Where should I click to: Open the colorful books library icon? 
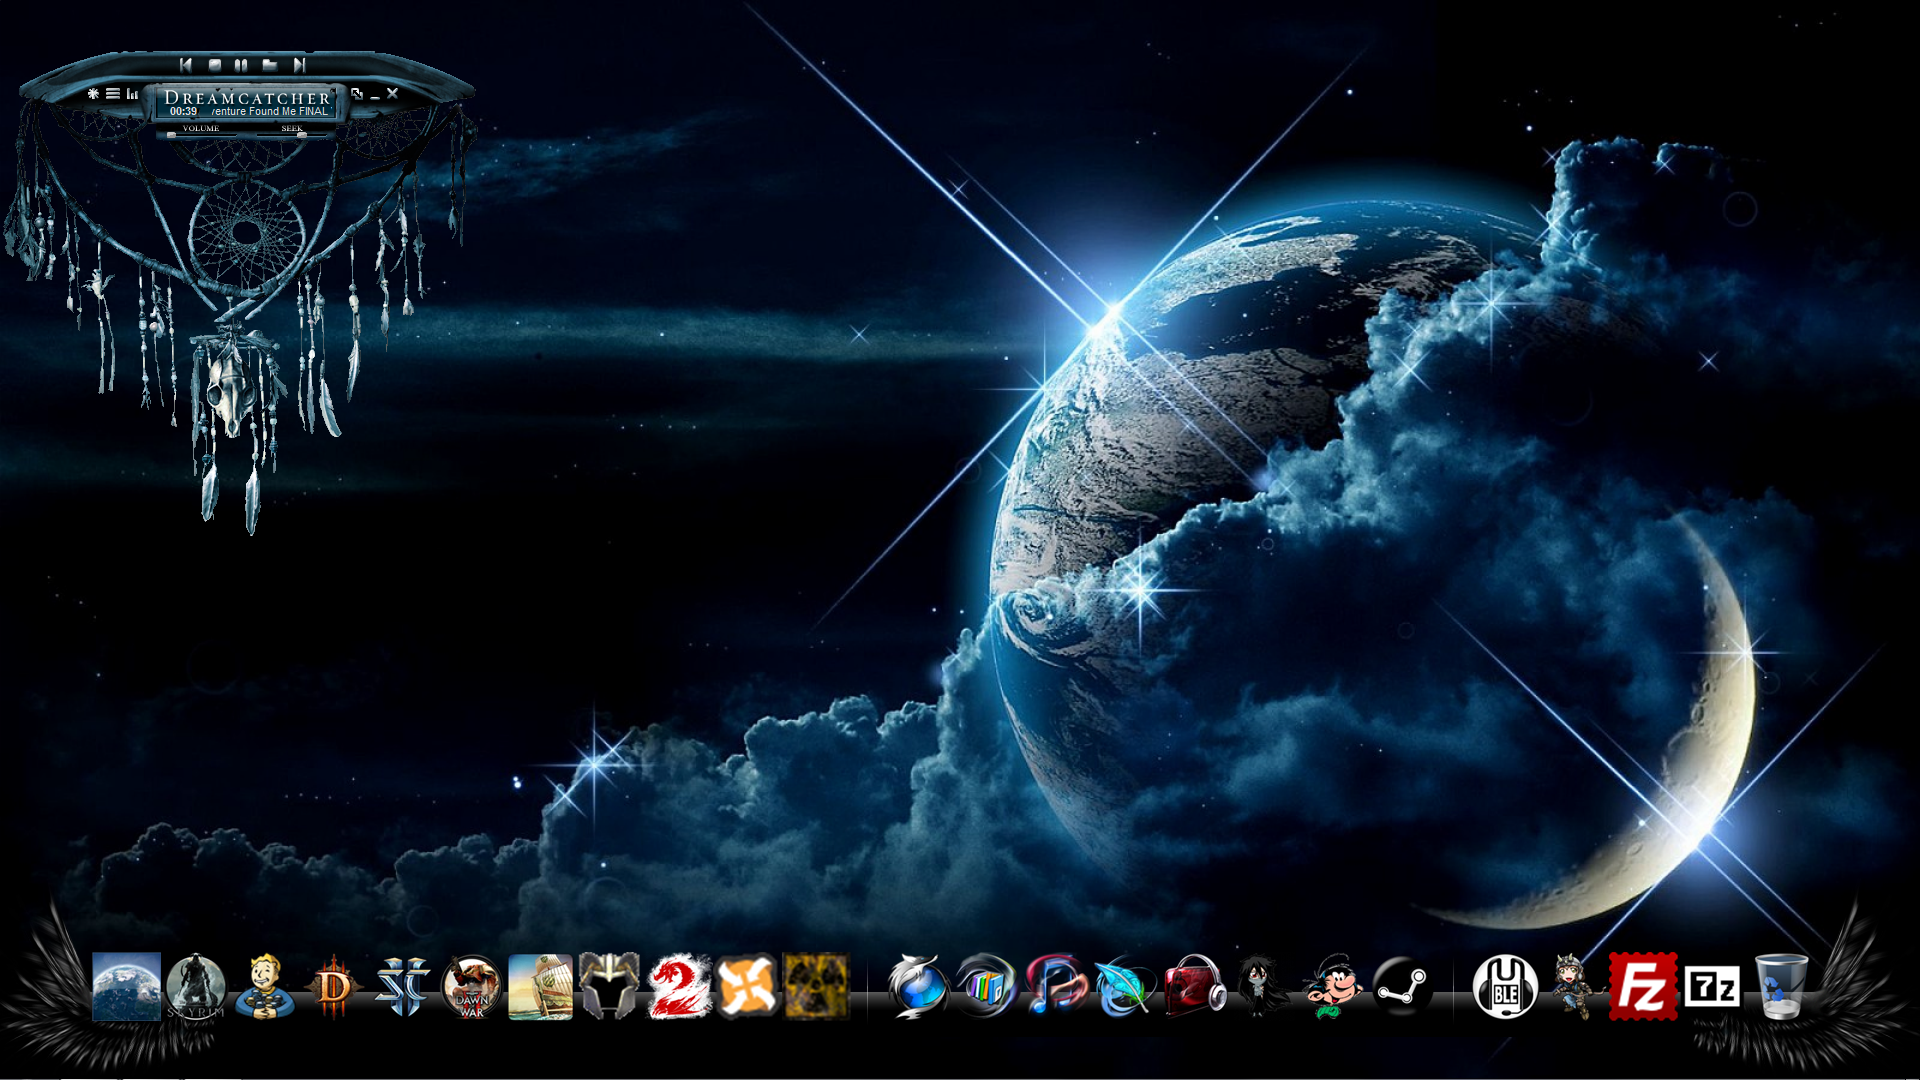[986, 986]
